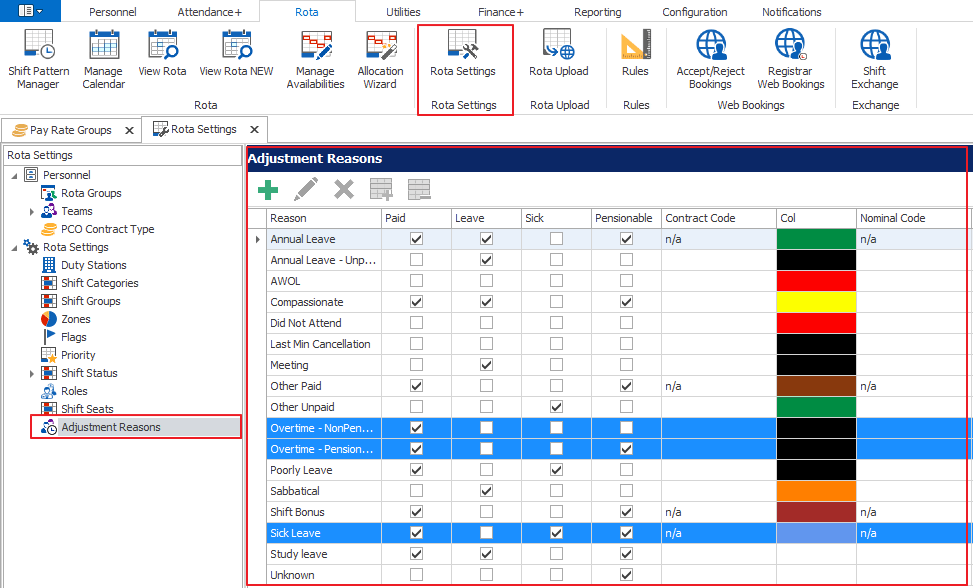The width and height of the screenshot is (973, 588).
Task: Toggle Paid checkbox for Annual Leave
Action: [x=417, y=239]
